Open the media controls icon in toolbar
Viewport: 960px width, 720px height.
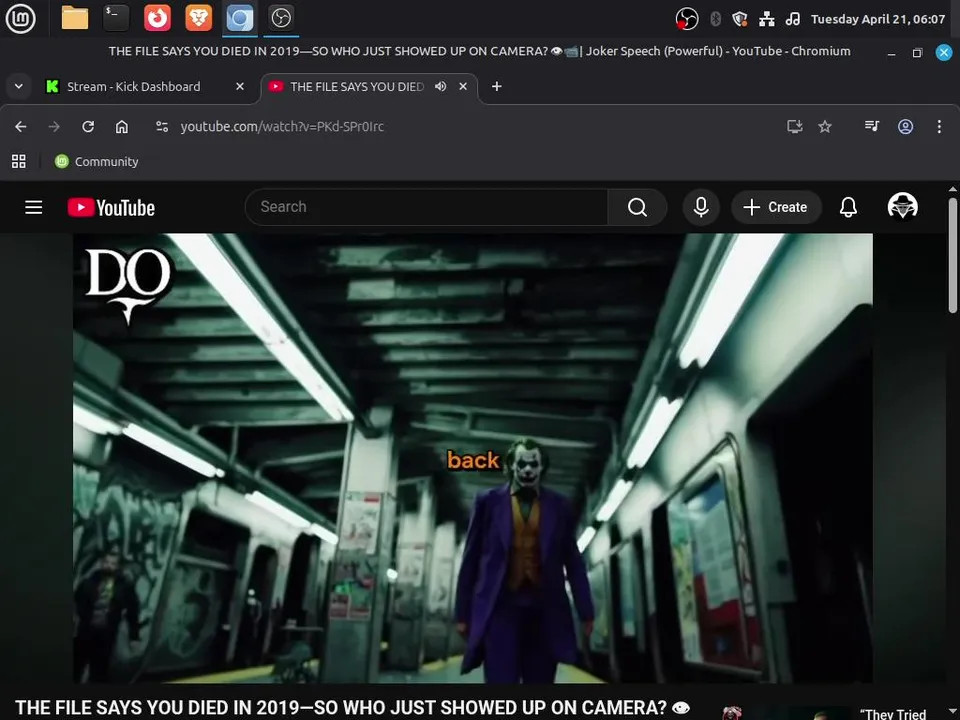(x=872, y=126)
